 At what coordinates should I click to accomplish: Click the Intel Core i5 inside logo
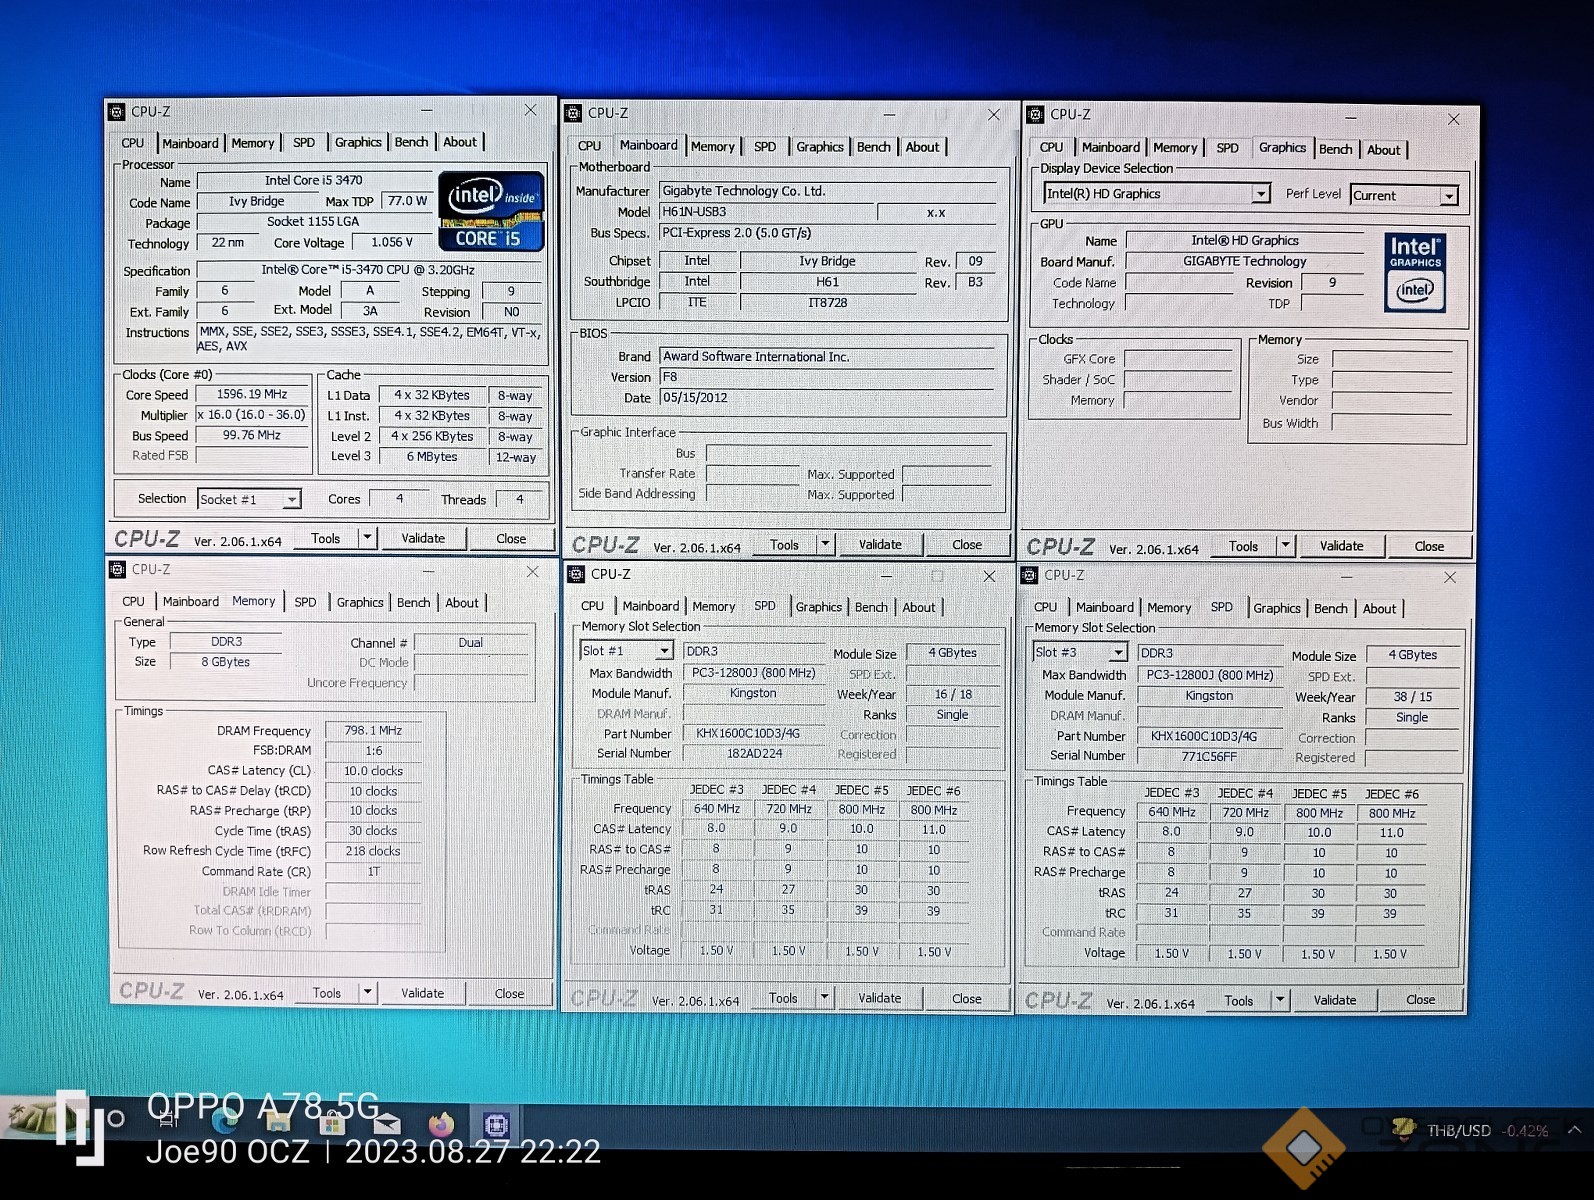click(491, 211)
